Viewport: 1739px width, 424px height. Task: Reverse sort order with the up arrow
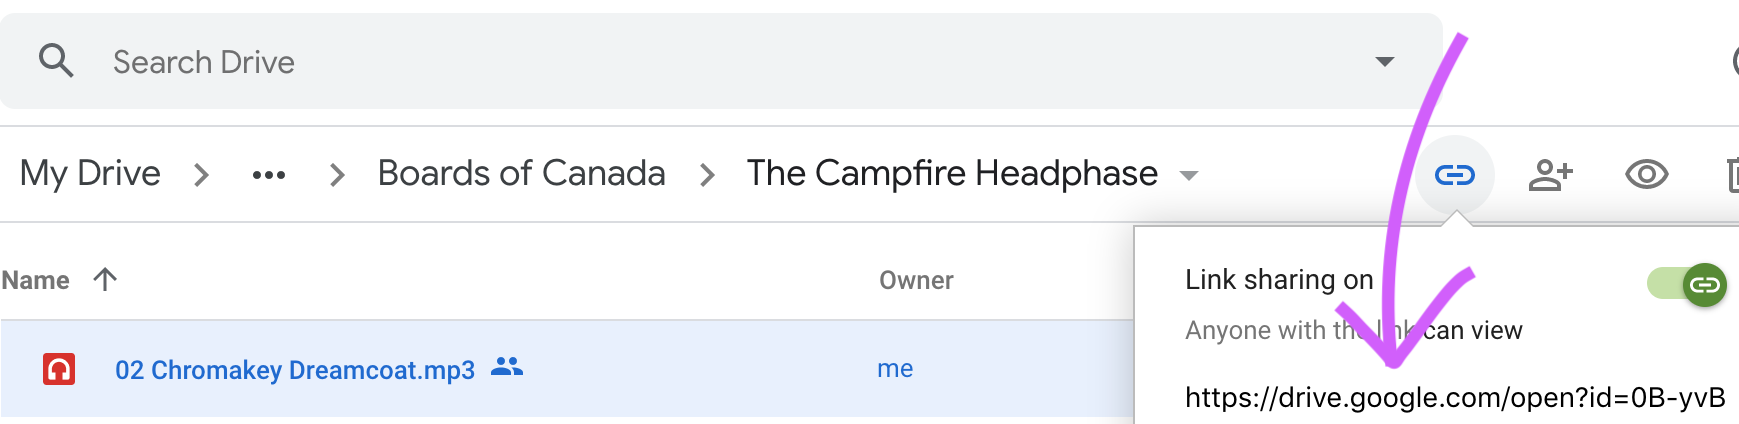point(105,279)
